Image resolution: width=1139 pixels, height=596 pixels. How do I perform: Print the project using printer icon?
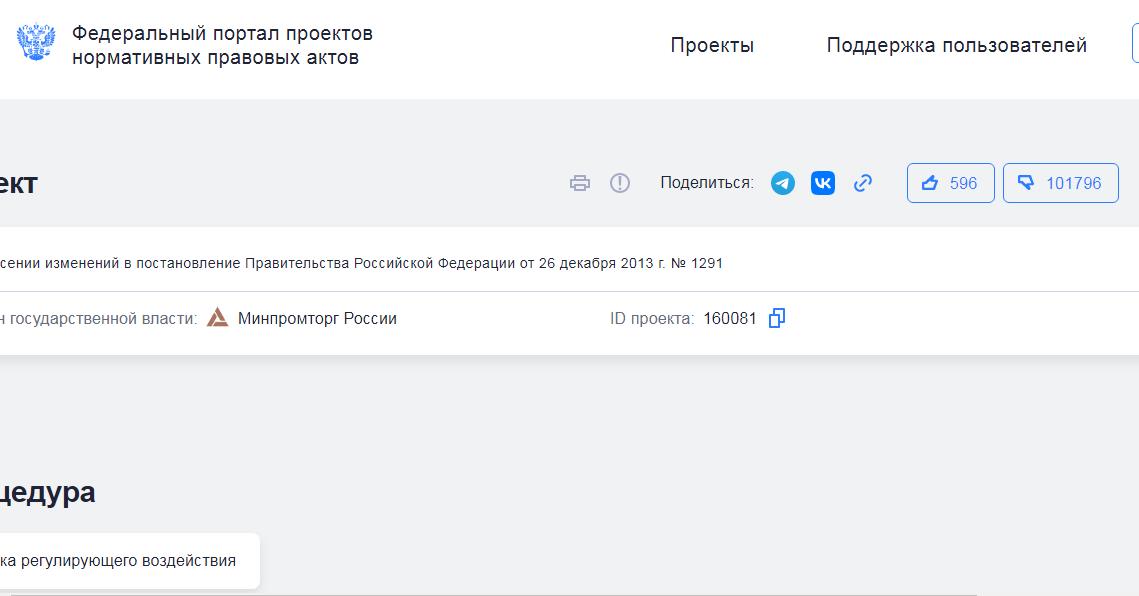[580, 183]
